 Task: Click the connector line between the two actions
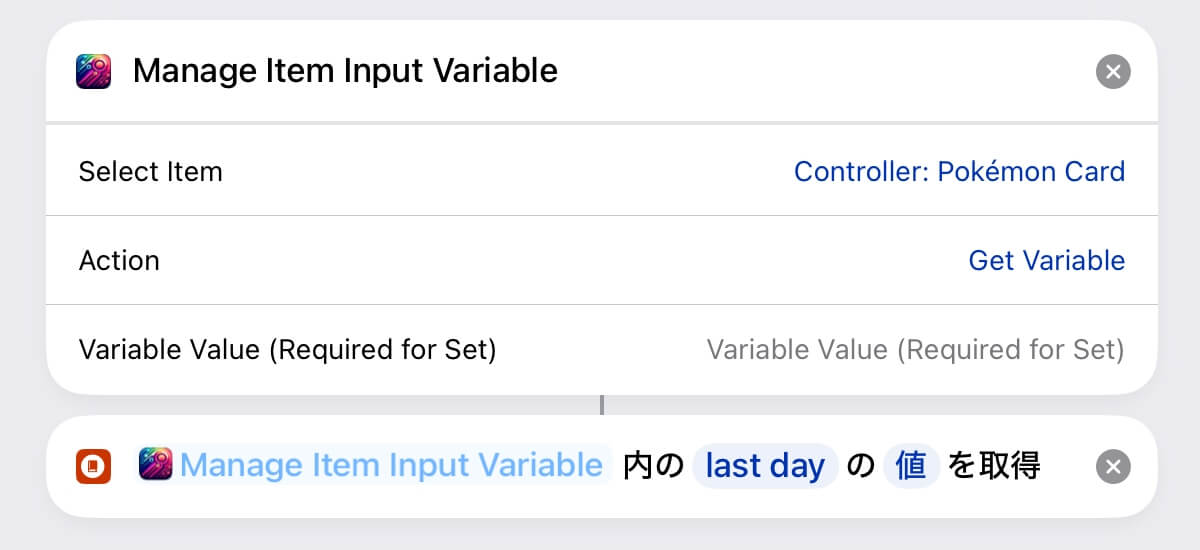(x=601, y=405)
